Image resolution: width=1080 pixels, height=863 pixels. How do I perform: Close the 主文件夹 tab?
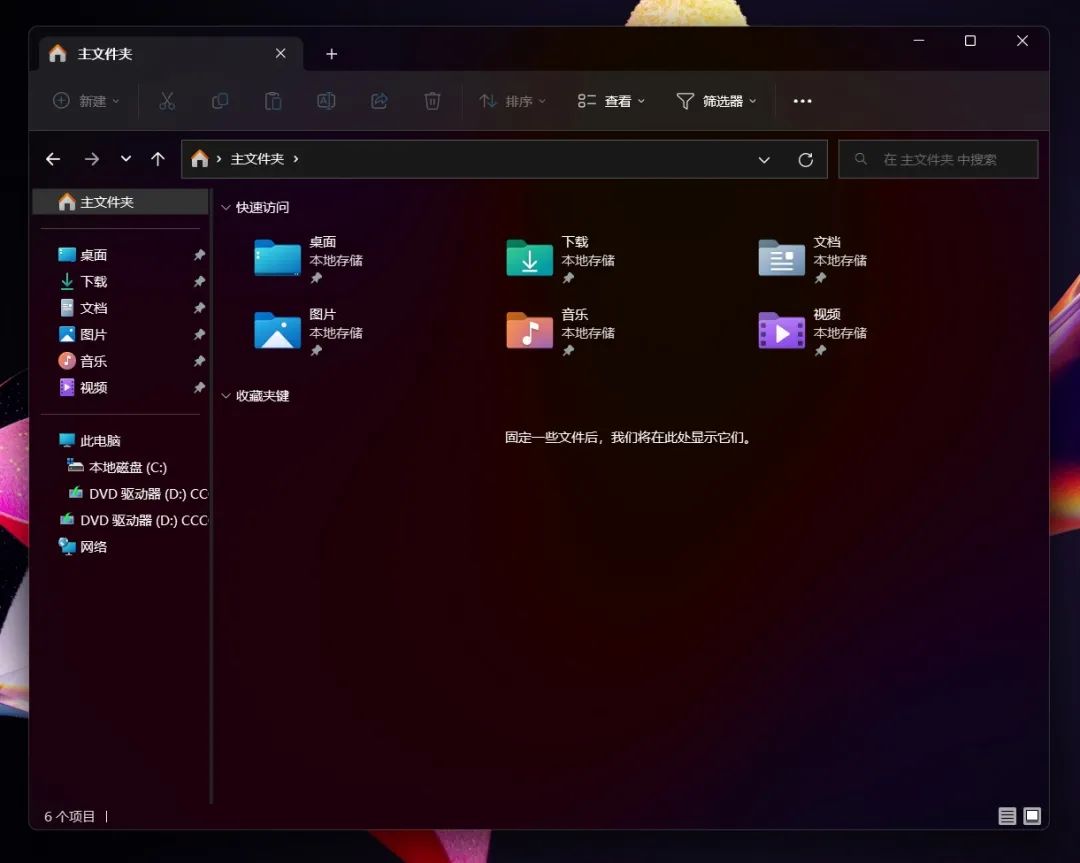(x=280, y=54)
